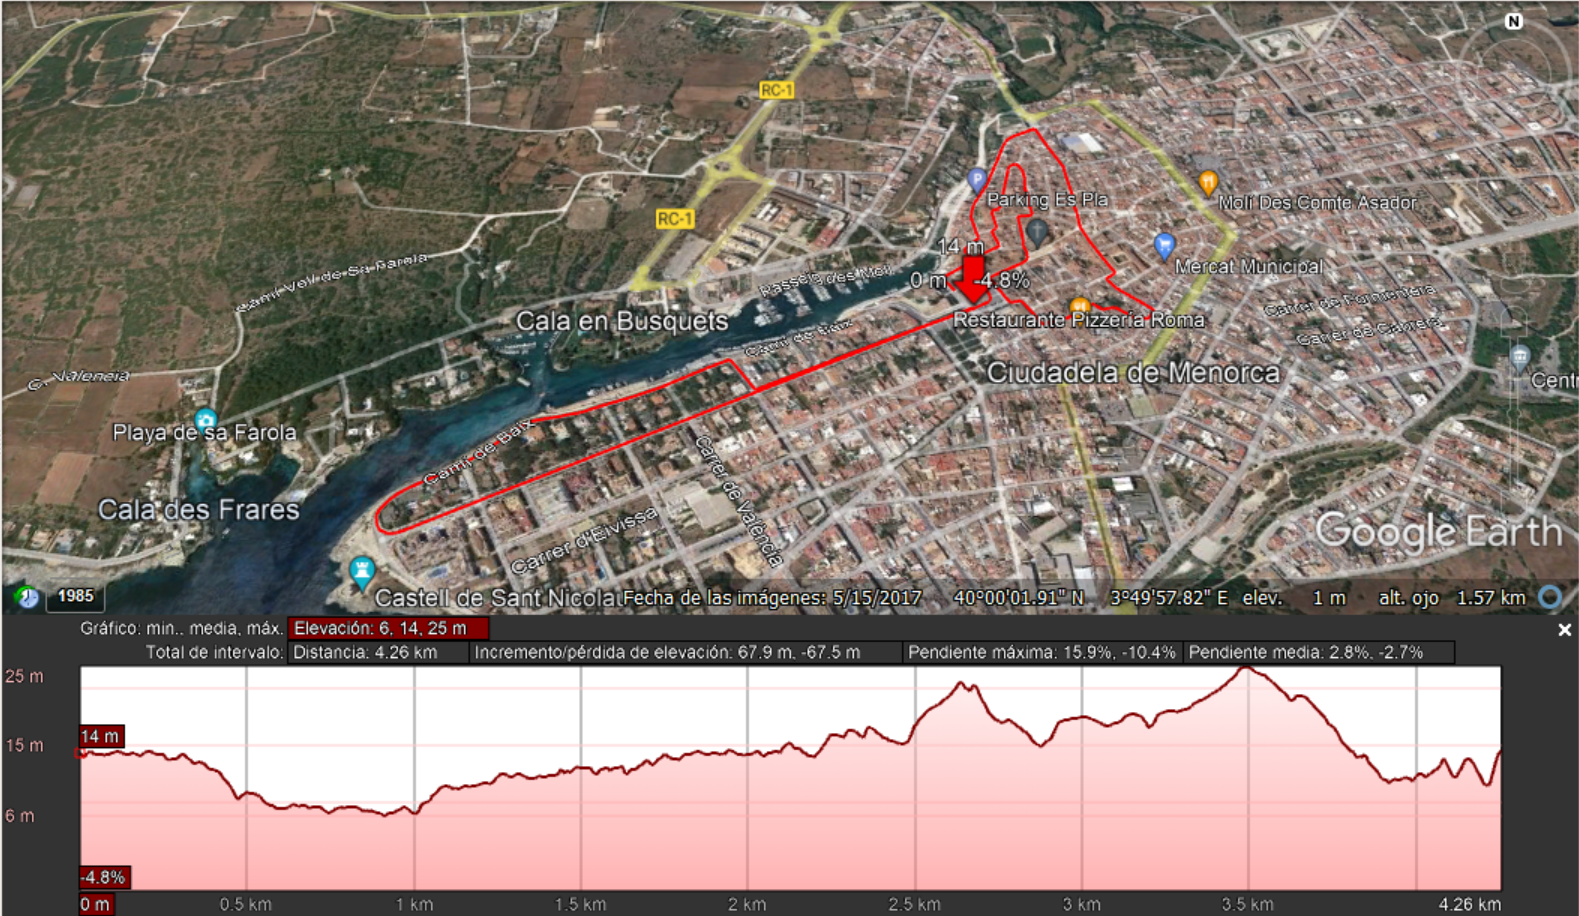Click the 1985 historical imagery year button

[75, 596]
